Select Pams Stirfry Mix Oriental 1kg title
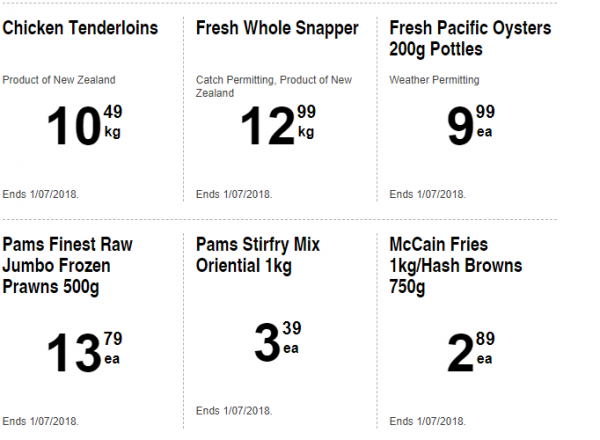600x440 pixels. point(258,255)
